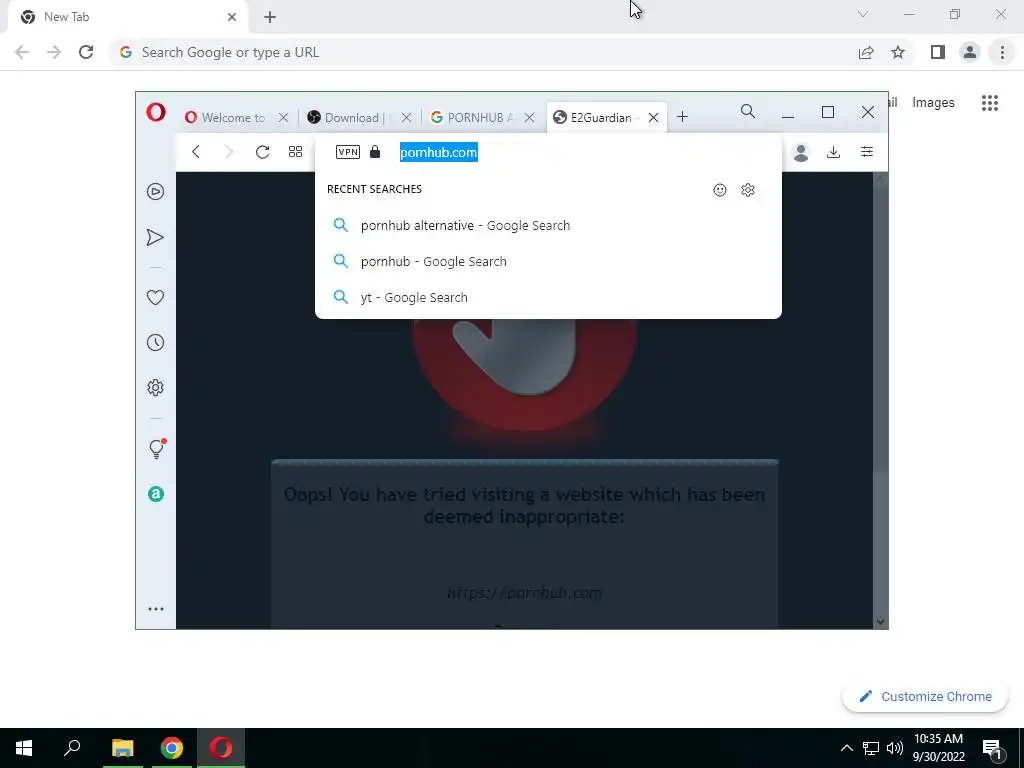This screenshot has height=768, width=1024.
Task: Toggle the Opera VPN badge
Action: [347, 152]
